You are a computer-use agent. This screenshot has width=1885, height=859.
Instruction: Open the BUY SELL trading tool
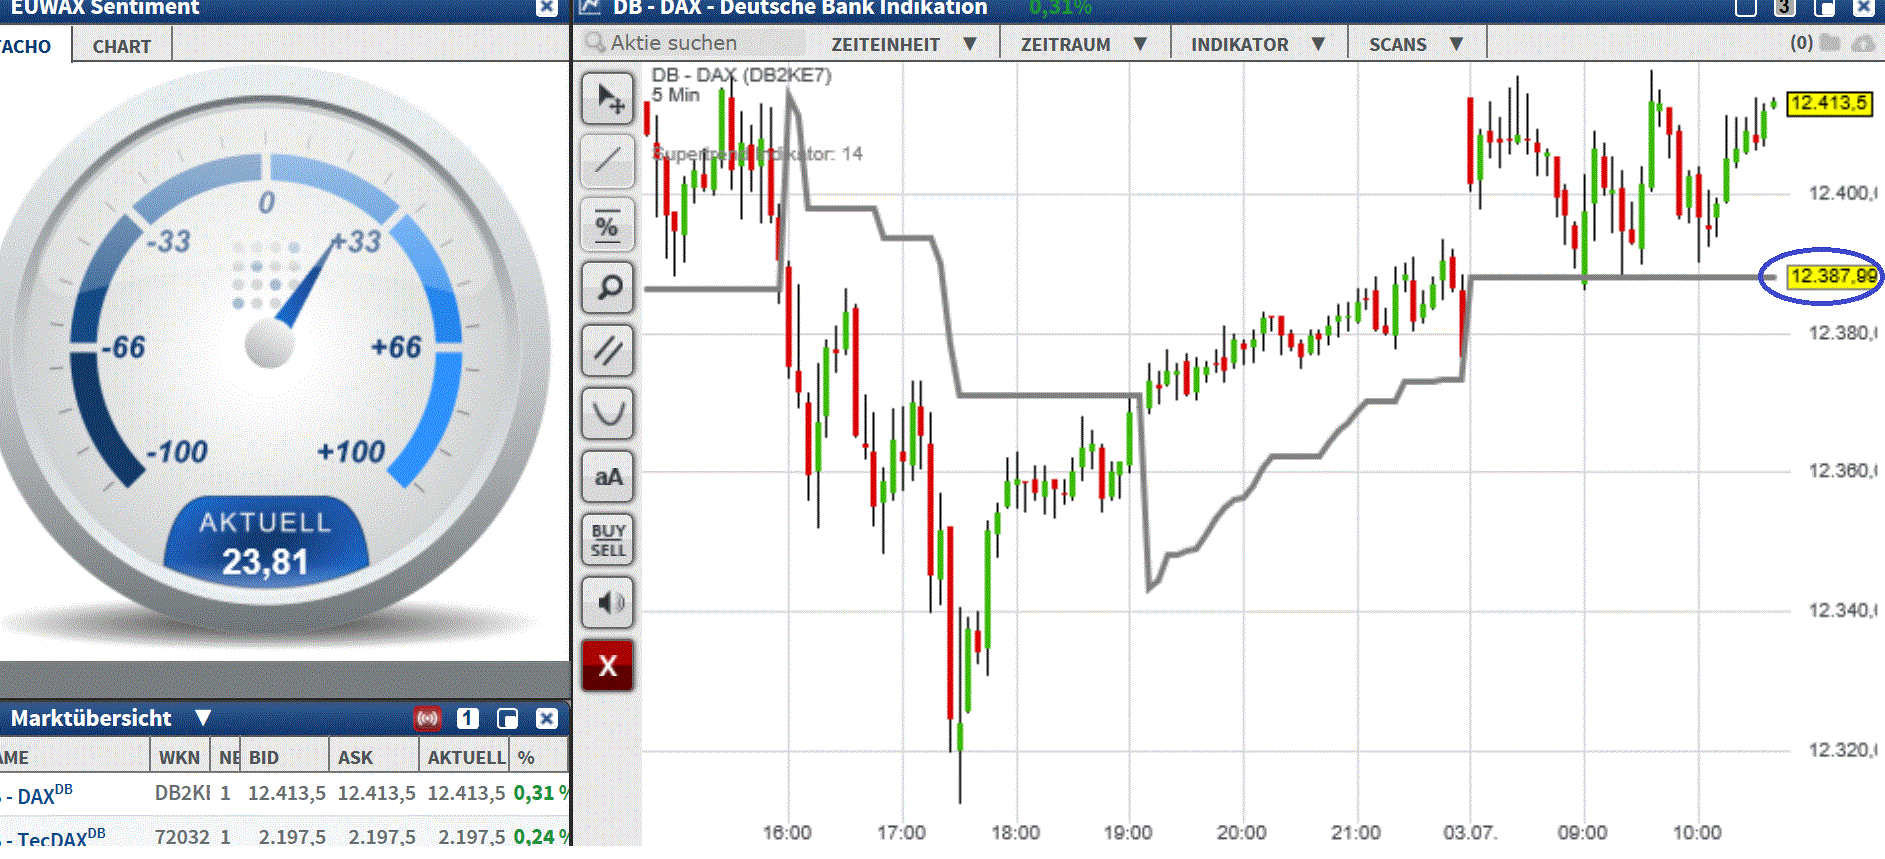608,539
